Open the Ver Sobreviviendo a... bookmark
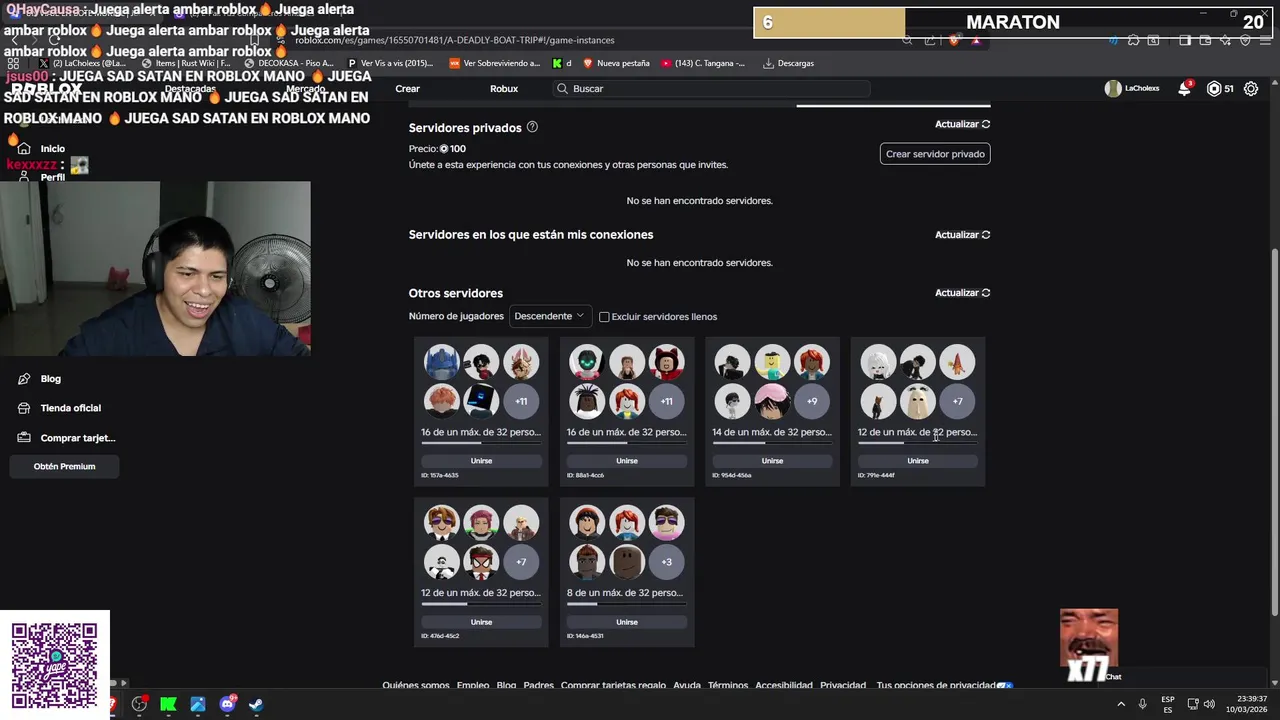This screenshot has height=720, width=1280. pyautogui.click(x=495, y=63)
